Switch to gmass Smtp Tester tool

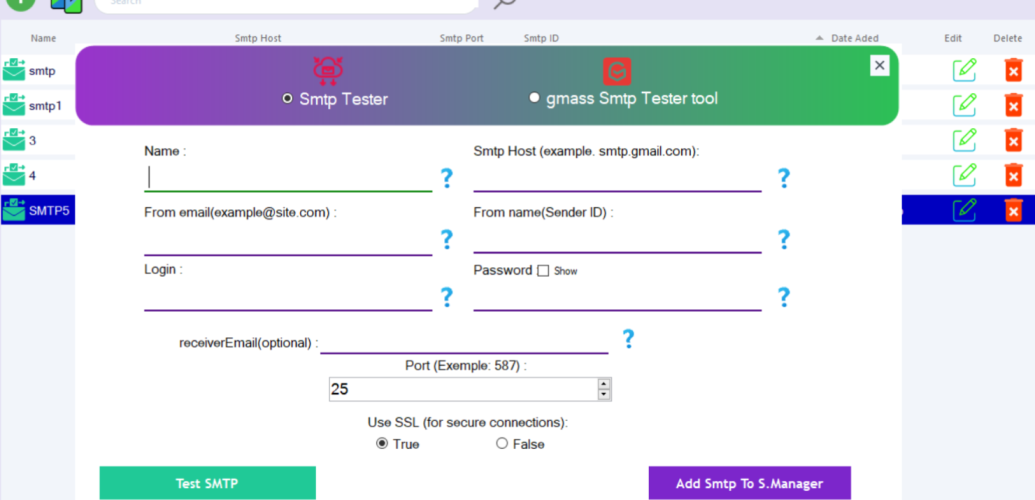pos(535,98)
